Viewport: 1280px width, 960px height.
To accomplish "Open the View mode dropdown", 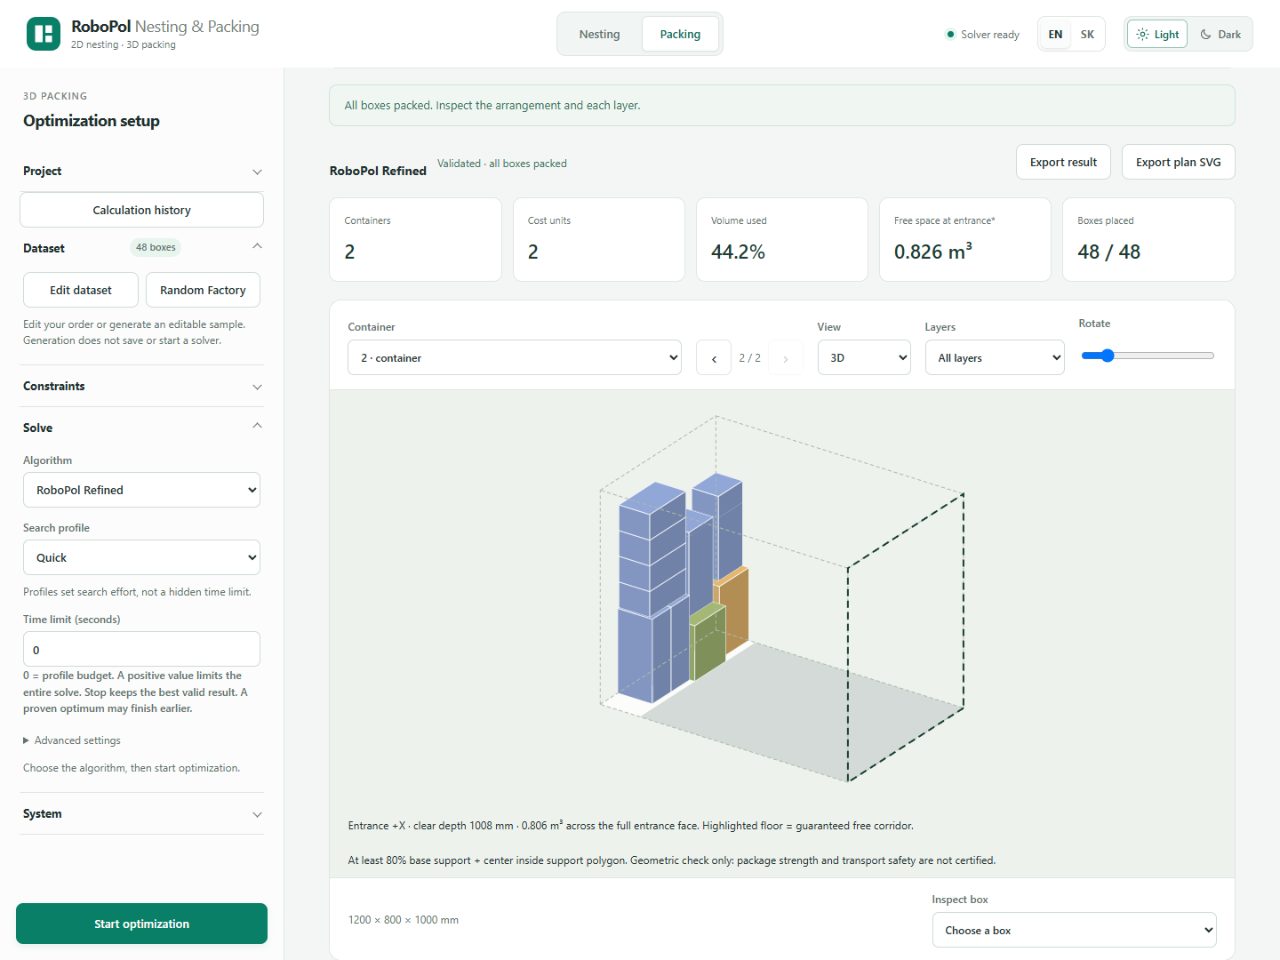I will coord(864,358).
